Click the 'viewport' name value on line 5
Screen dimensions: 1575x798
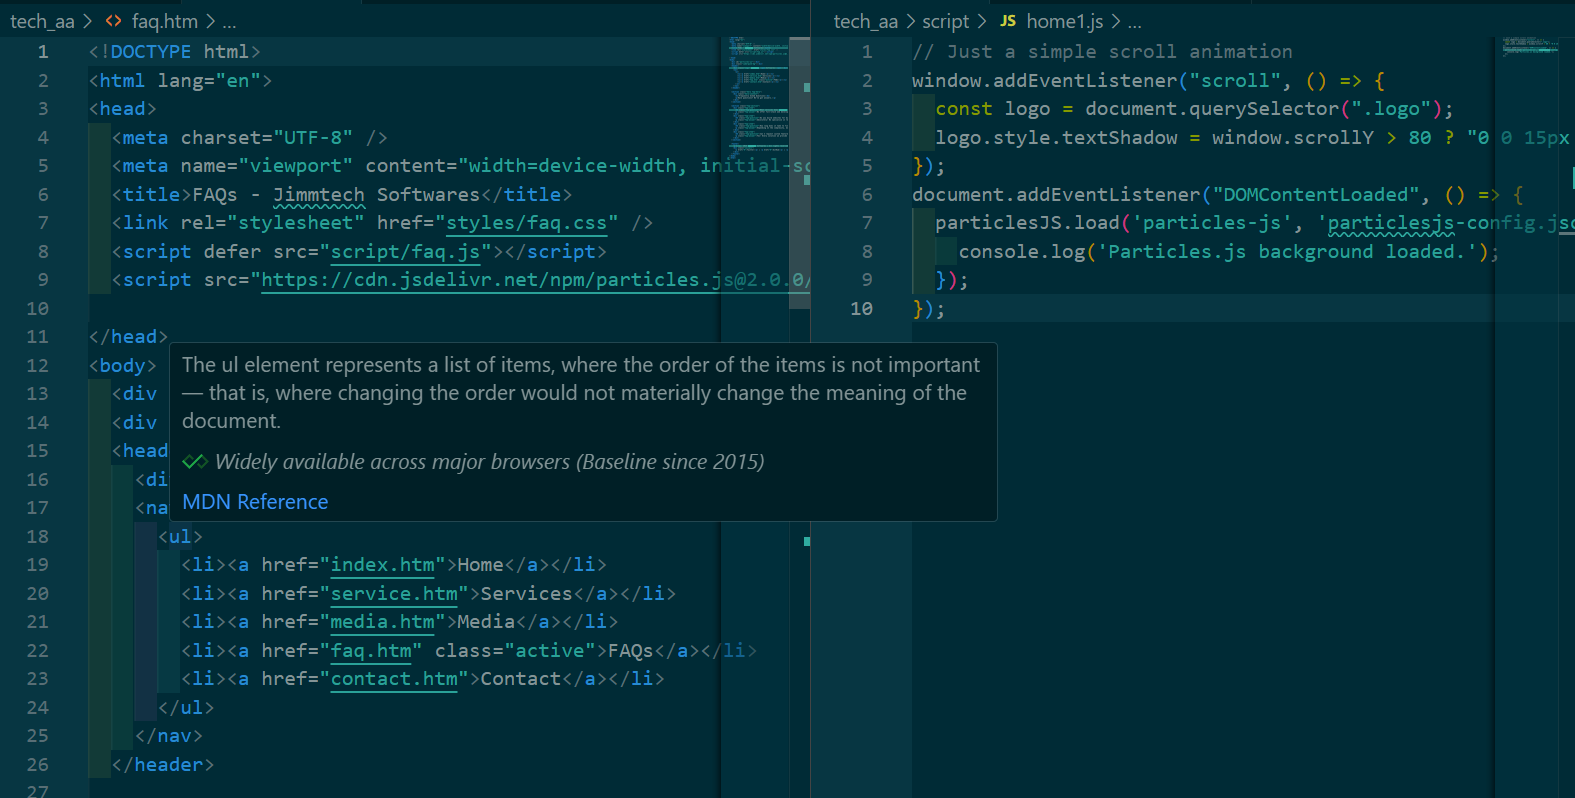point(296,166)
